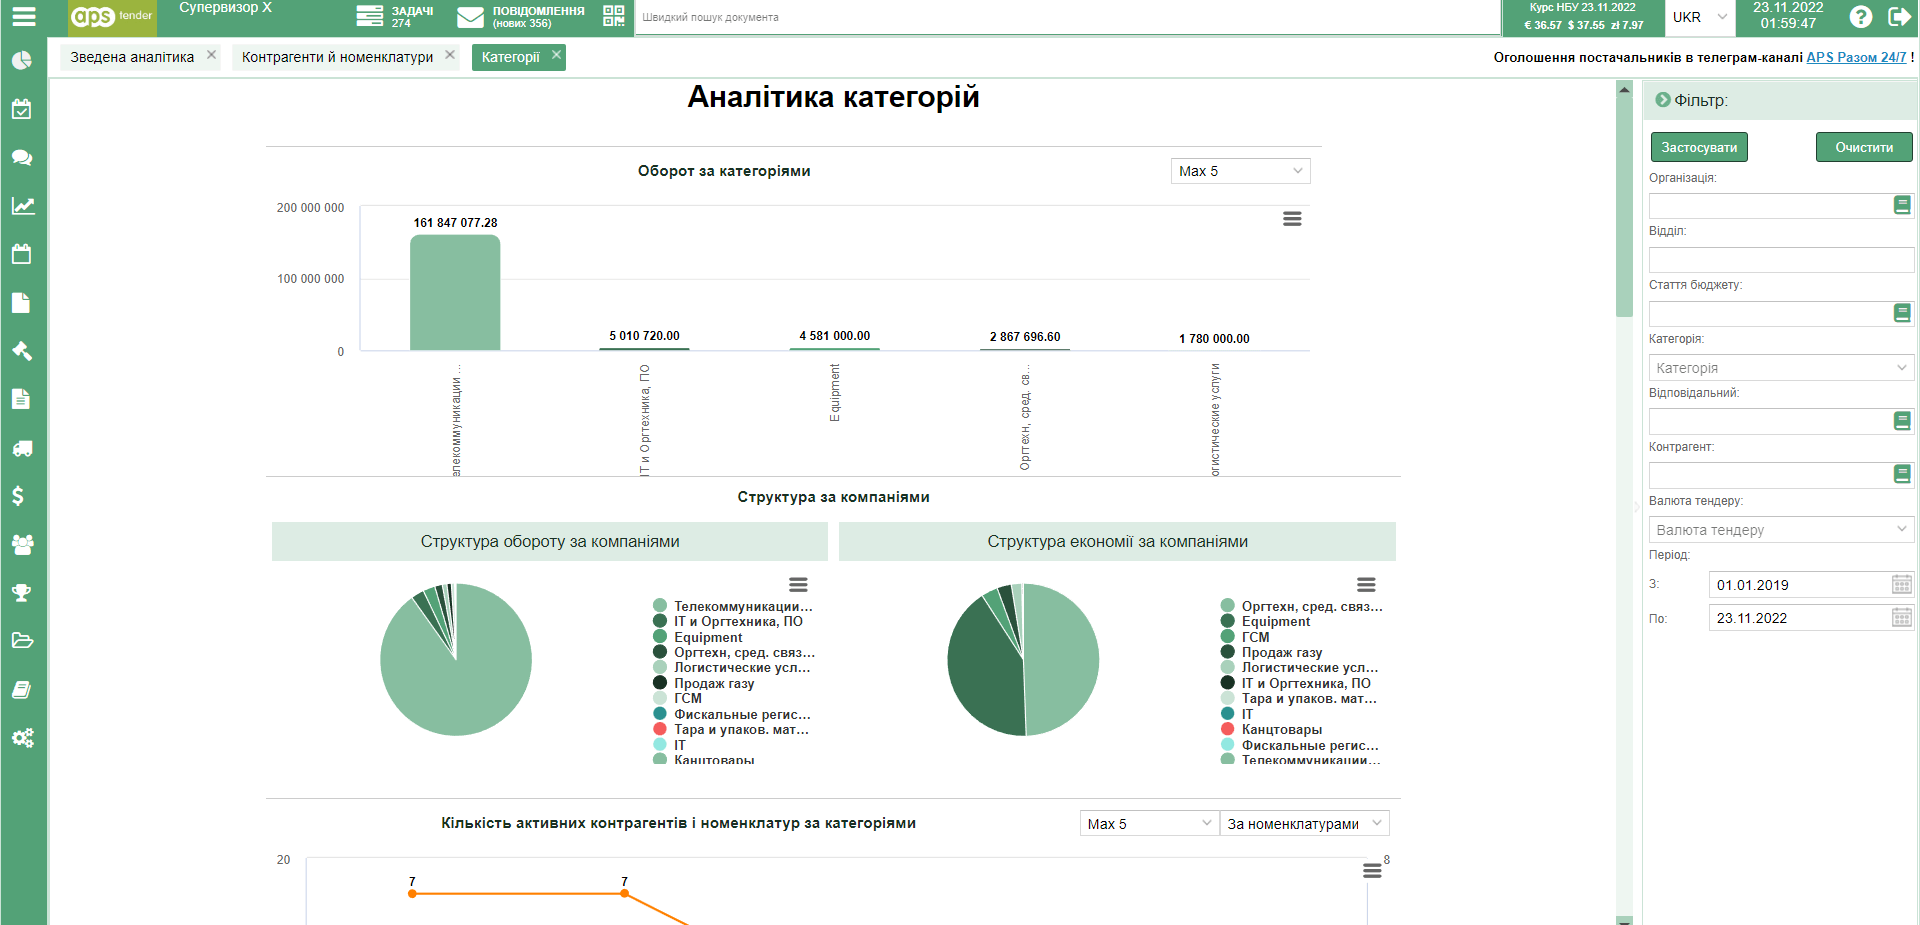Switch to Контрагенти й номенклатури tab
Image resolution: width=1920 pixels, height=925 pixels.
(x=337, y=57)
